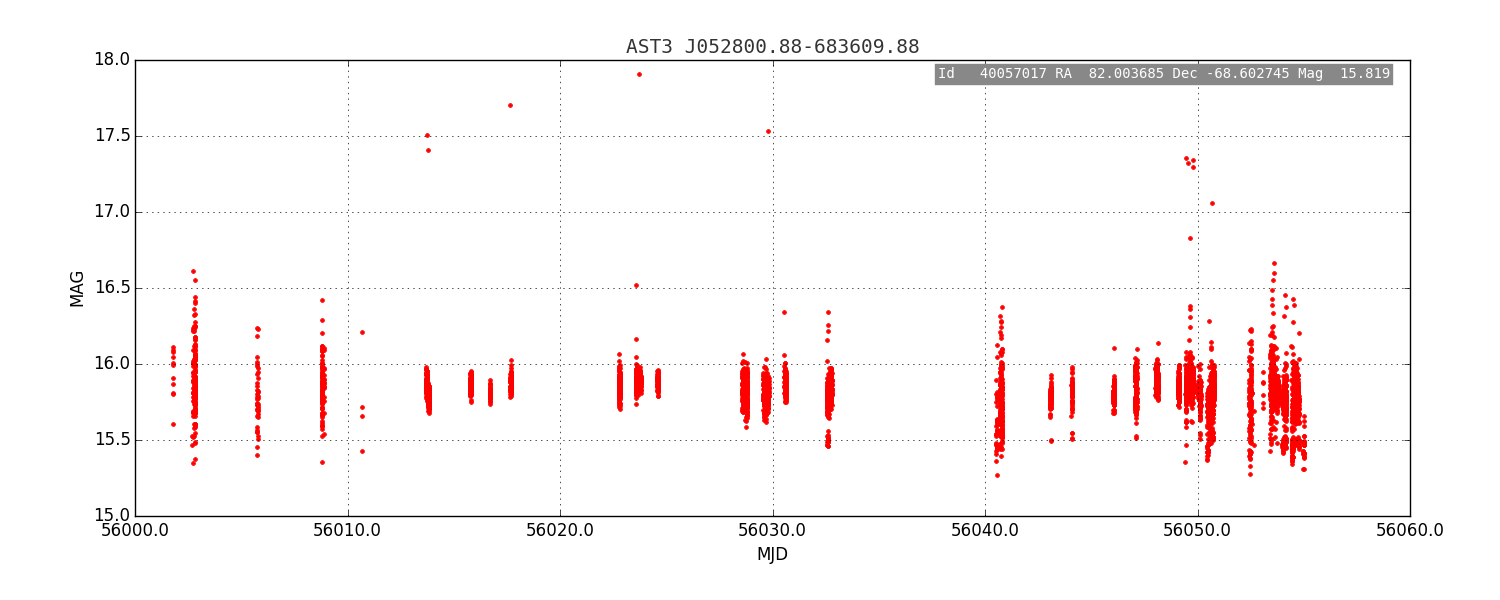The width and height of the screenshot is (1500, 600).
Task: Click the 56000.0 x-axis tick label
Action: point(136,530)
